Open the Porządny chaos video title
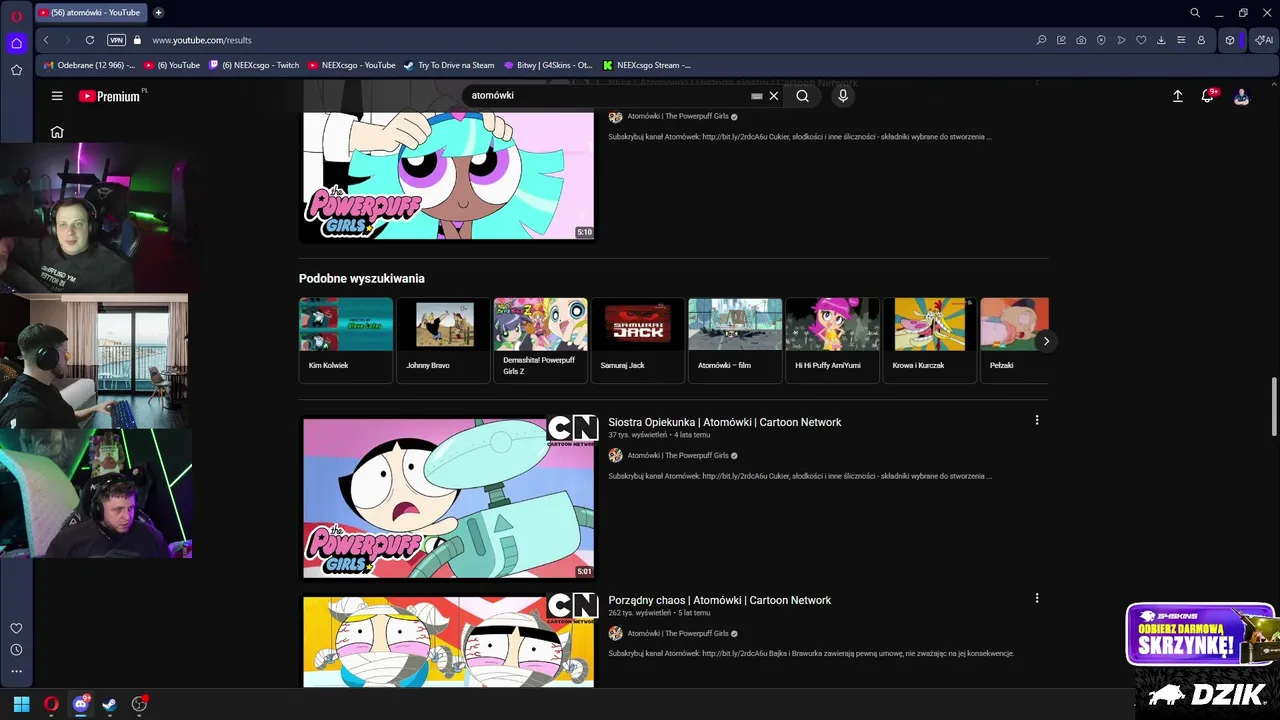 (720, 600)
